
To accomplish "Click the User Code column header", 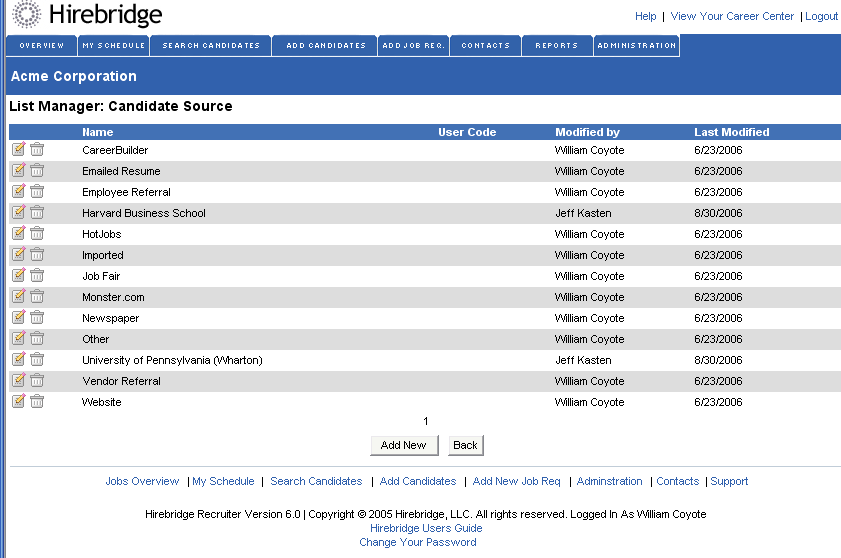I will point(467,132).
